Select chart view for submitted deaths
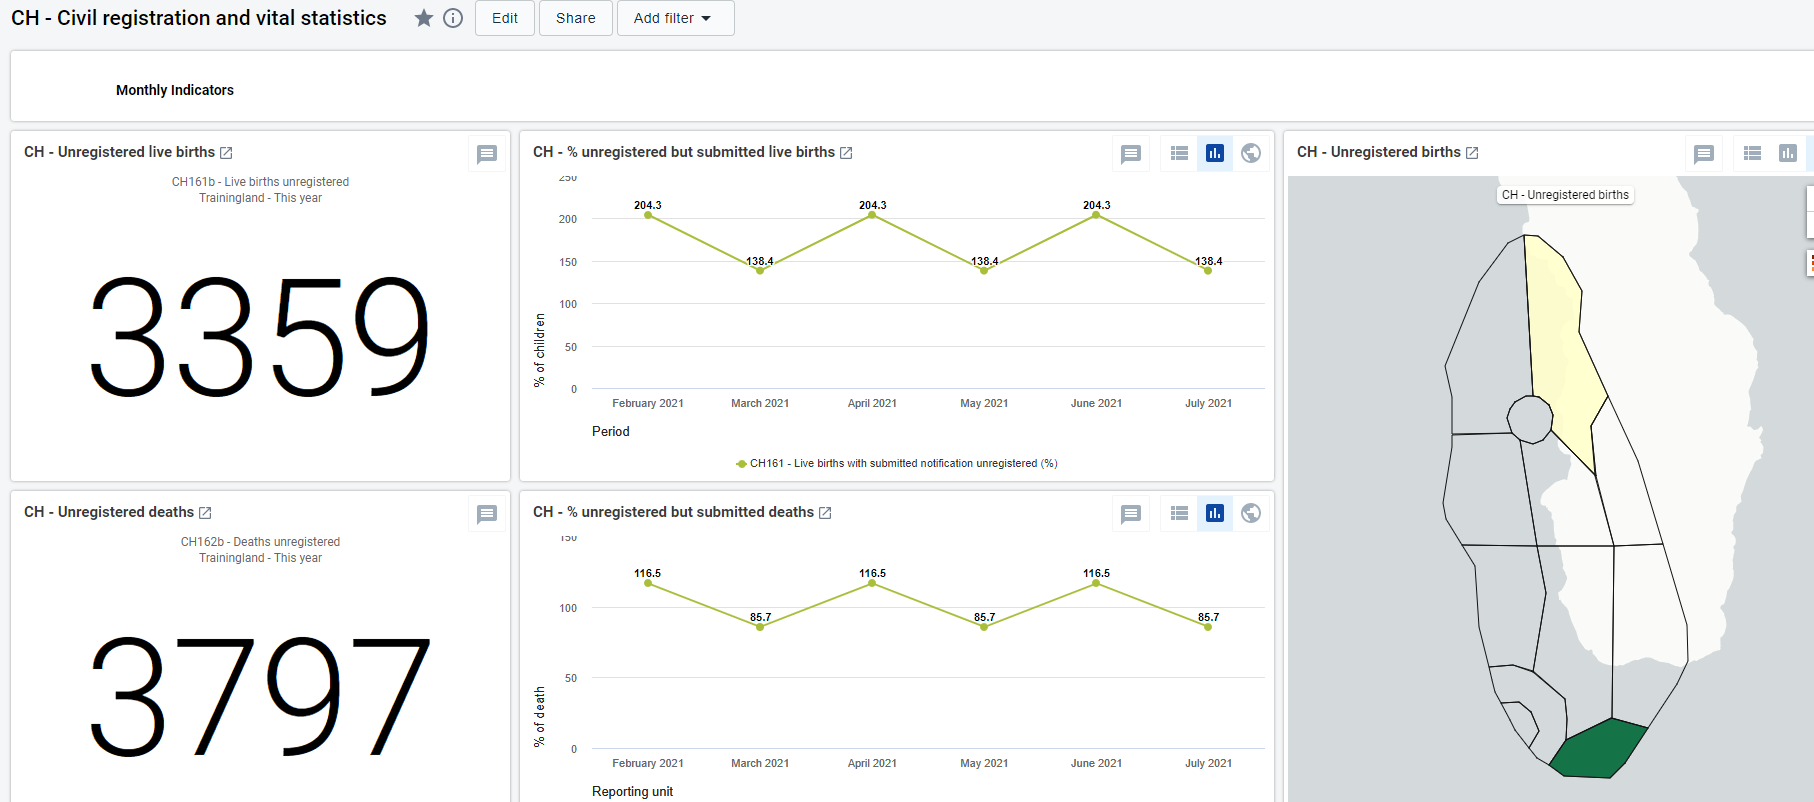Image resolution: width=1814 pixels, height=802 pixels. point(1215,513)
